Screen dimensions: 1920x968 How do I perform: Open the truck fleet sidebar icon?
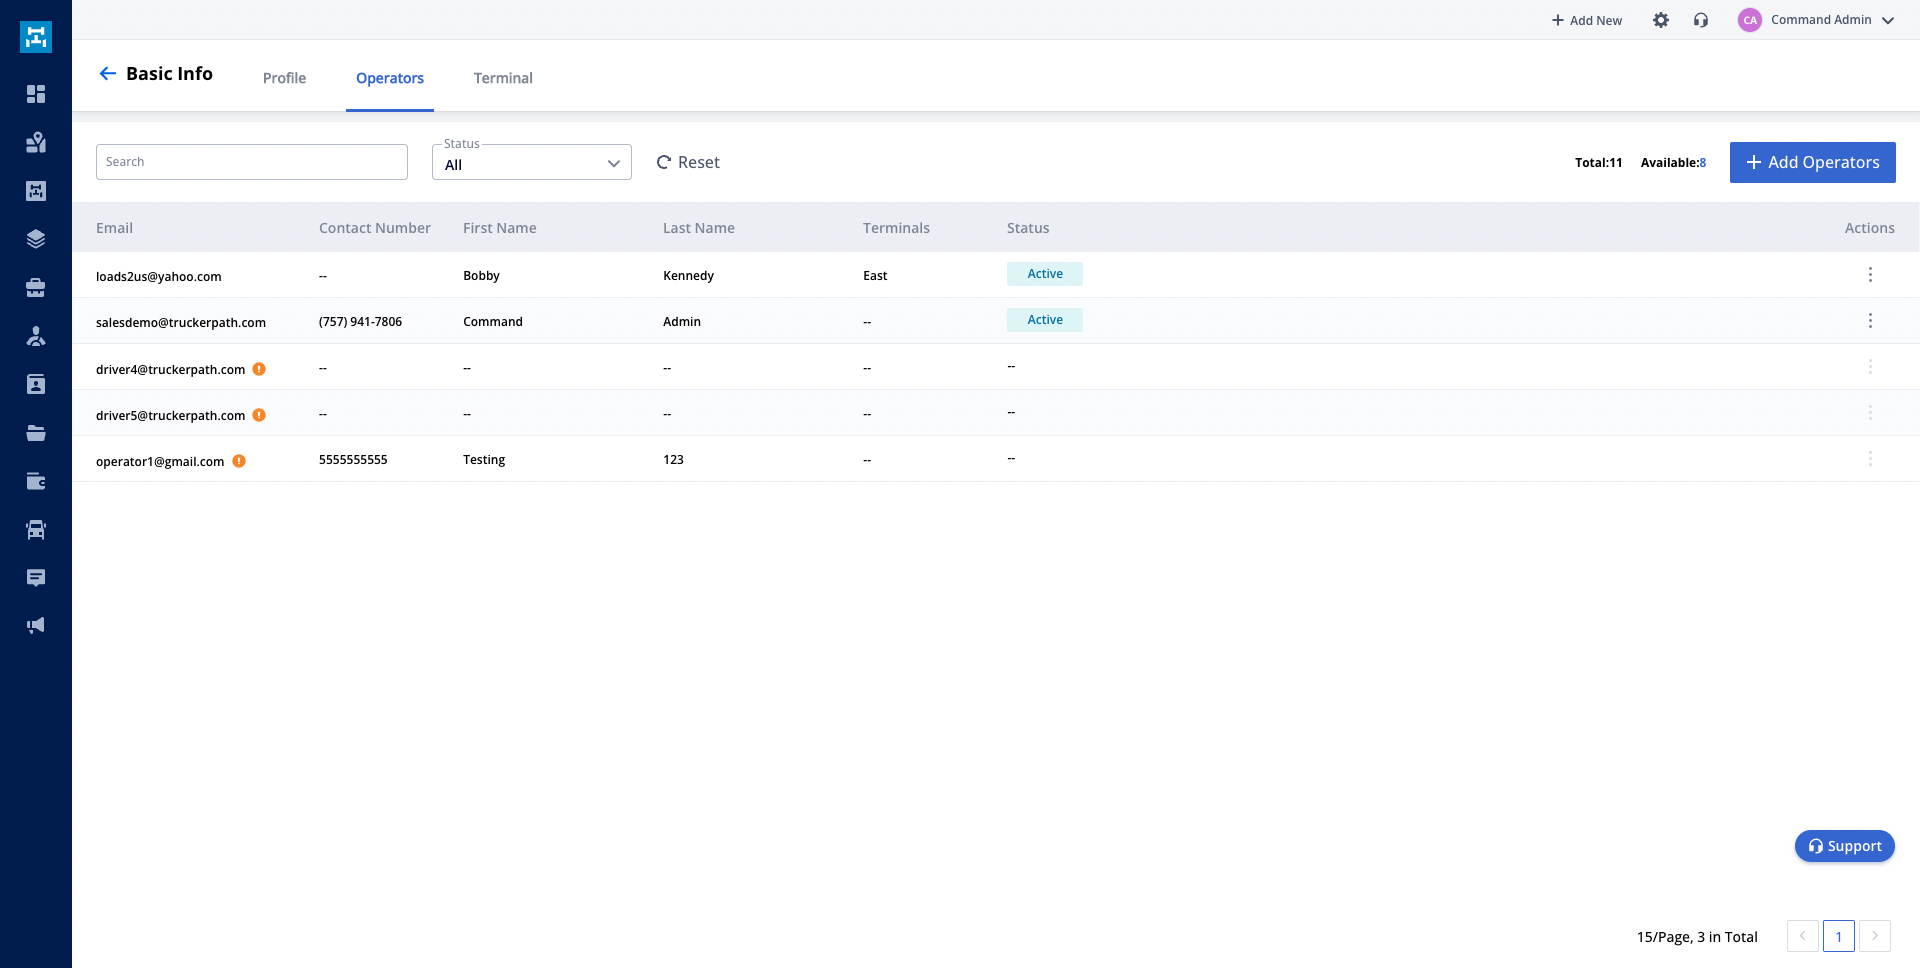coord(36,530)
